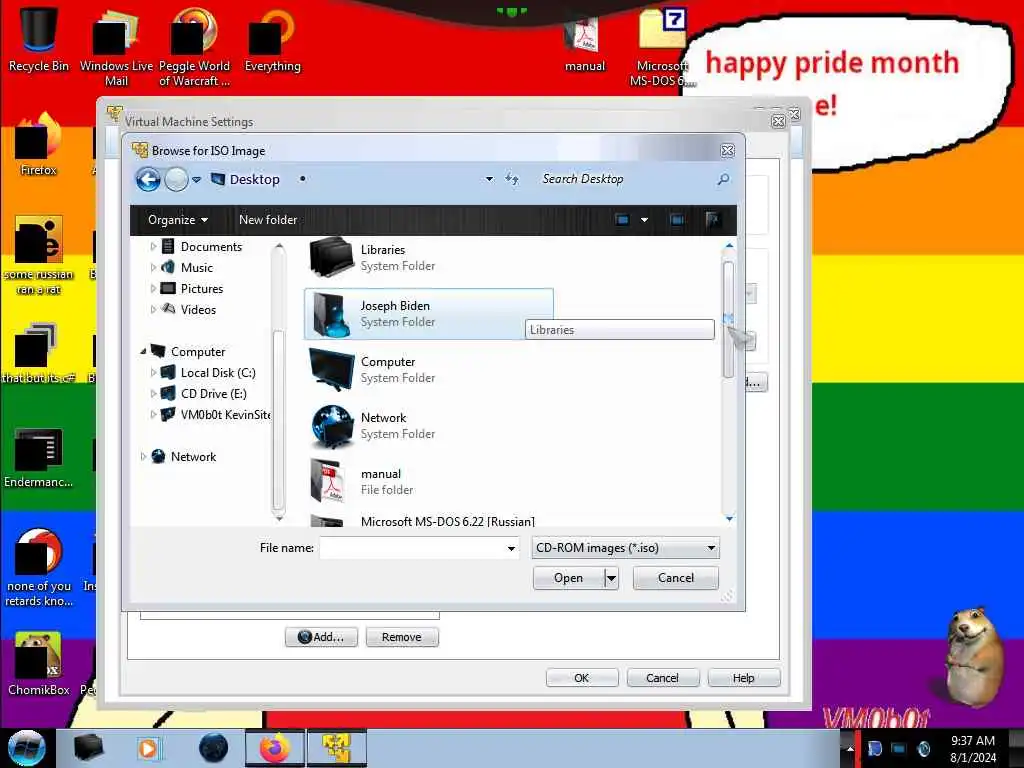Viewport: 1024px width, 768px height.
Task: Select Microsoft MS-DOS 6.22 [Russian] item
Action: tap(447, 521)
